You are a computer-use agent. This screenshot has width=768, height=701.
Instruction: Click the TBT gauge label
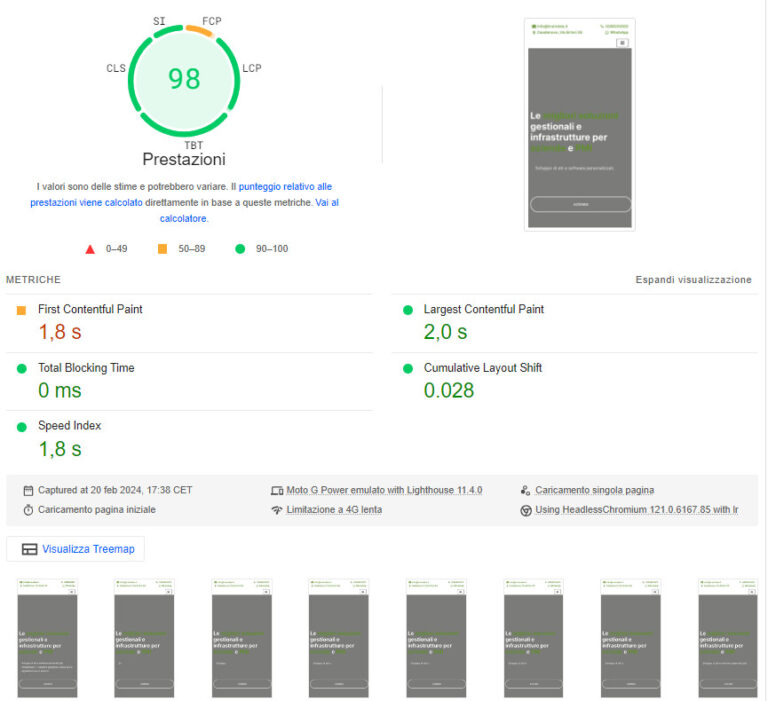pos(193,145)
